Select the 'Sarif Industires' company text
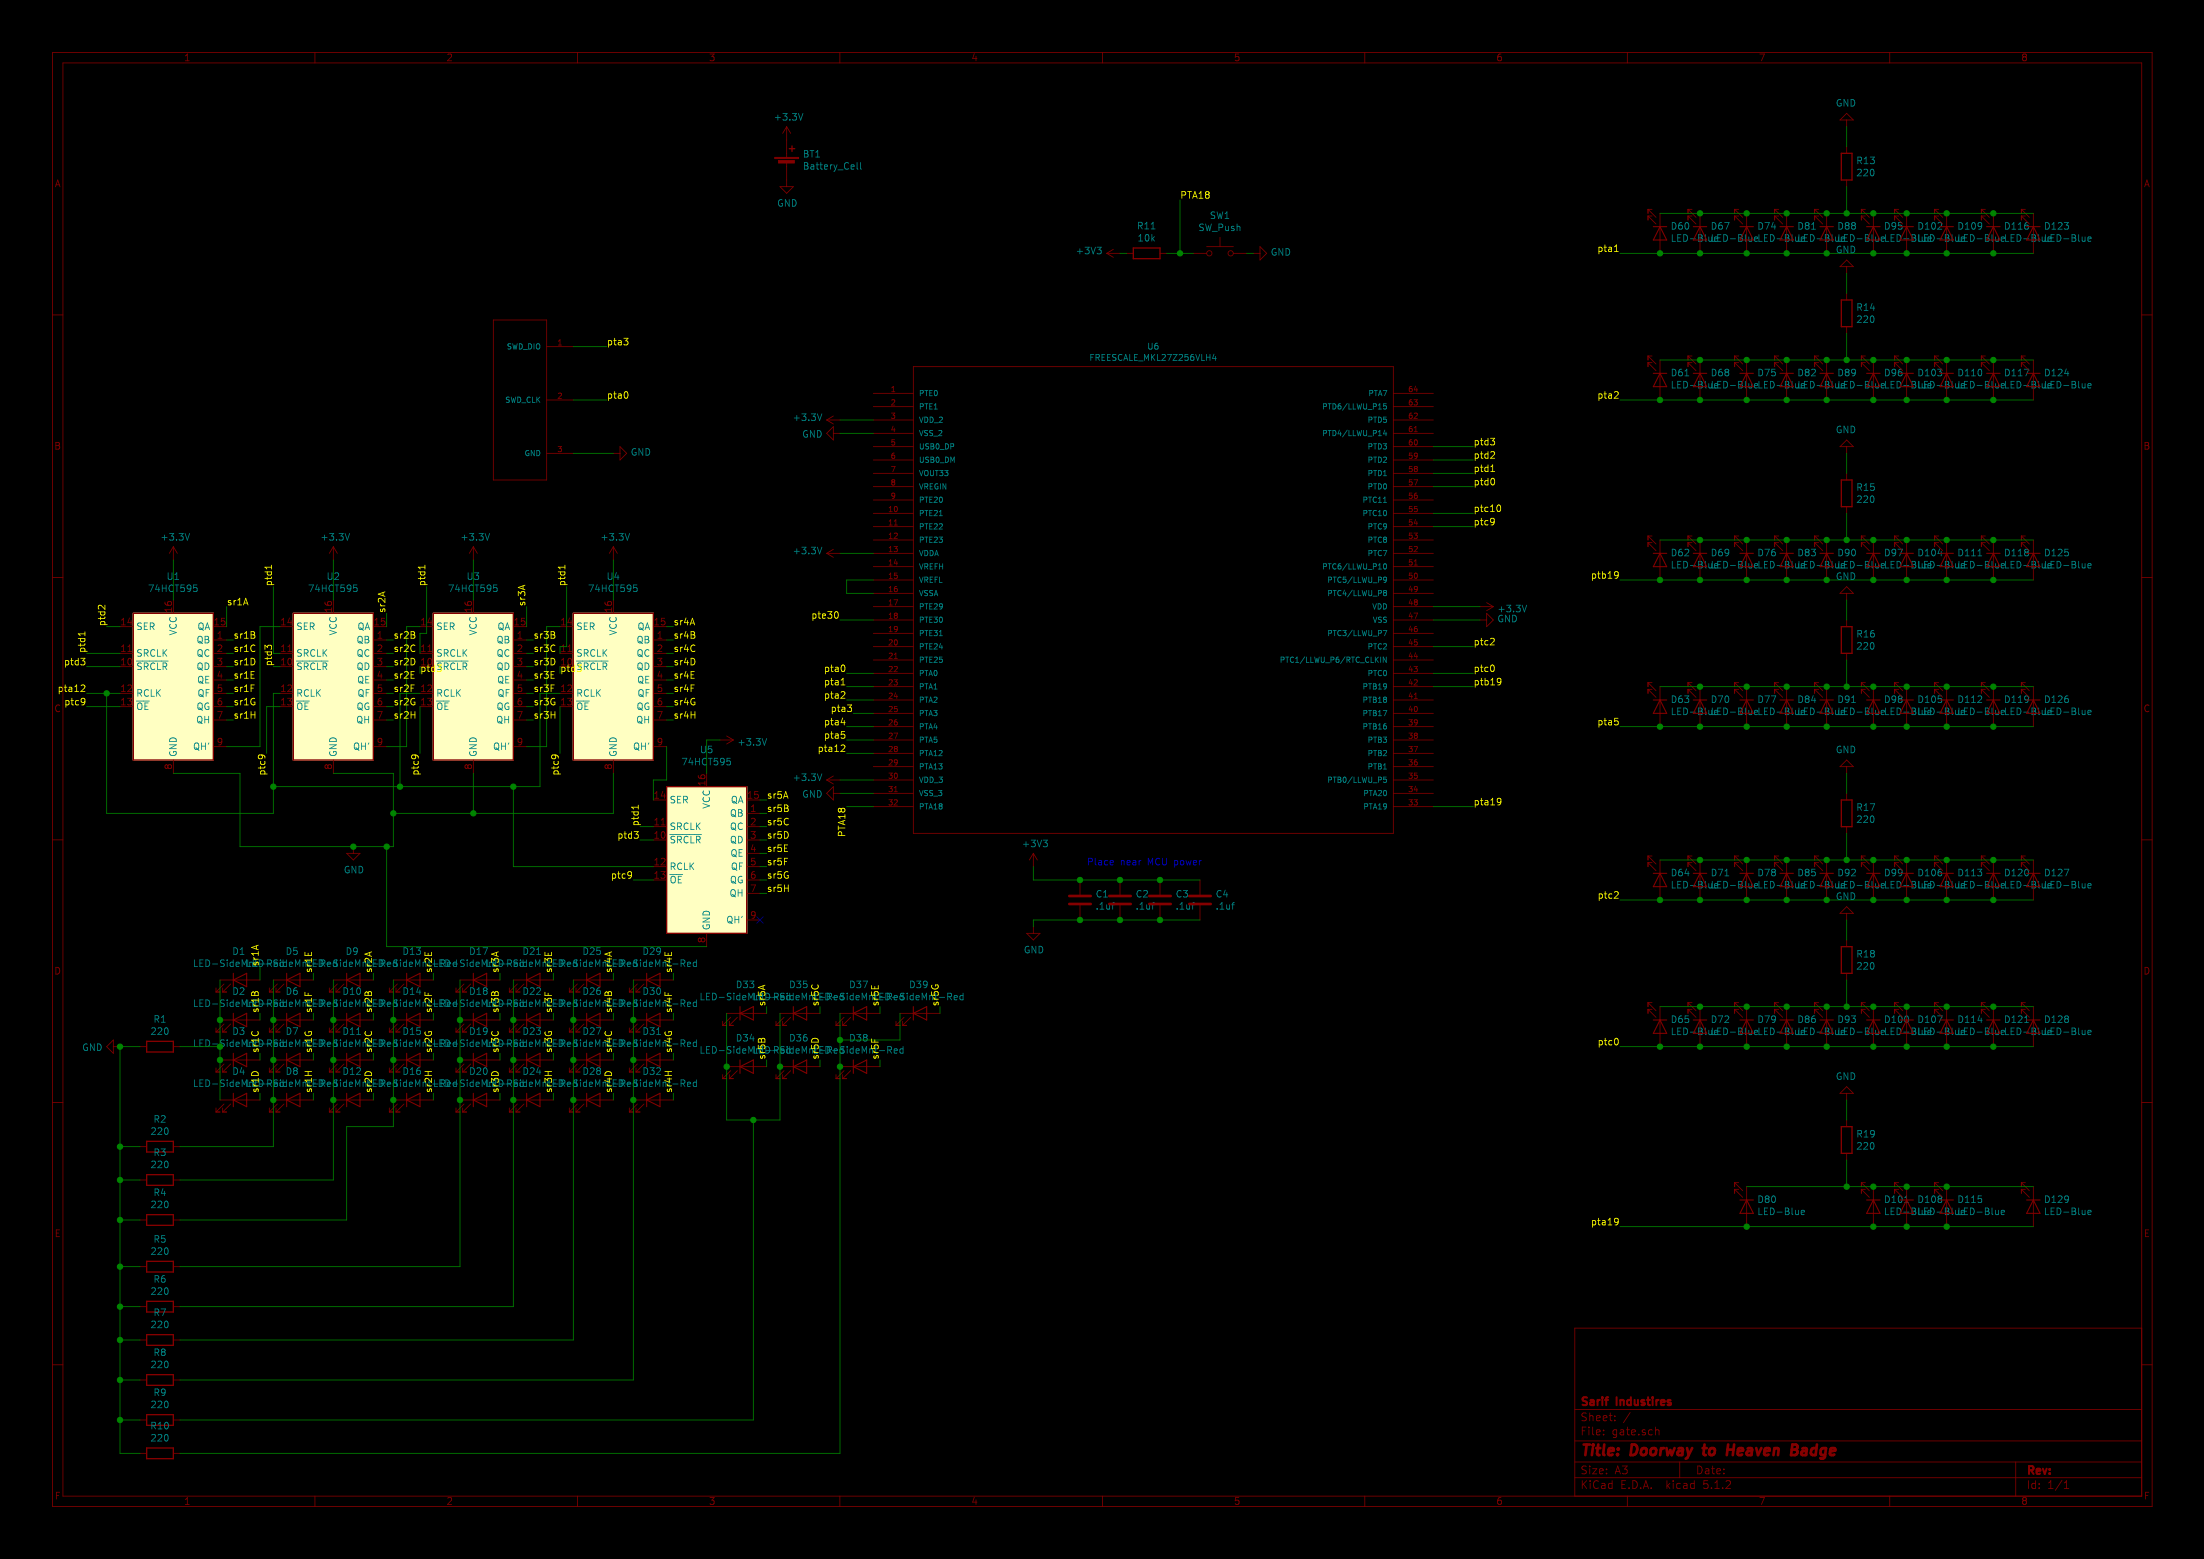 click(1626, 1401)
